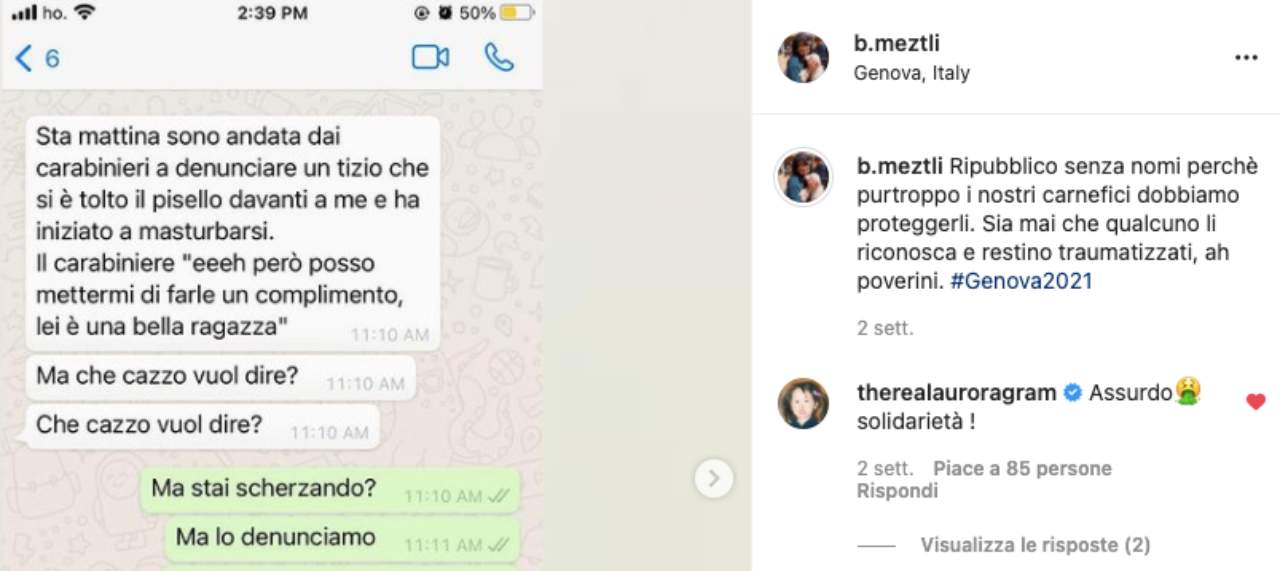Click the b.meztli username in caption

900,165
